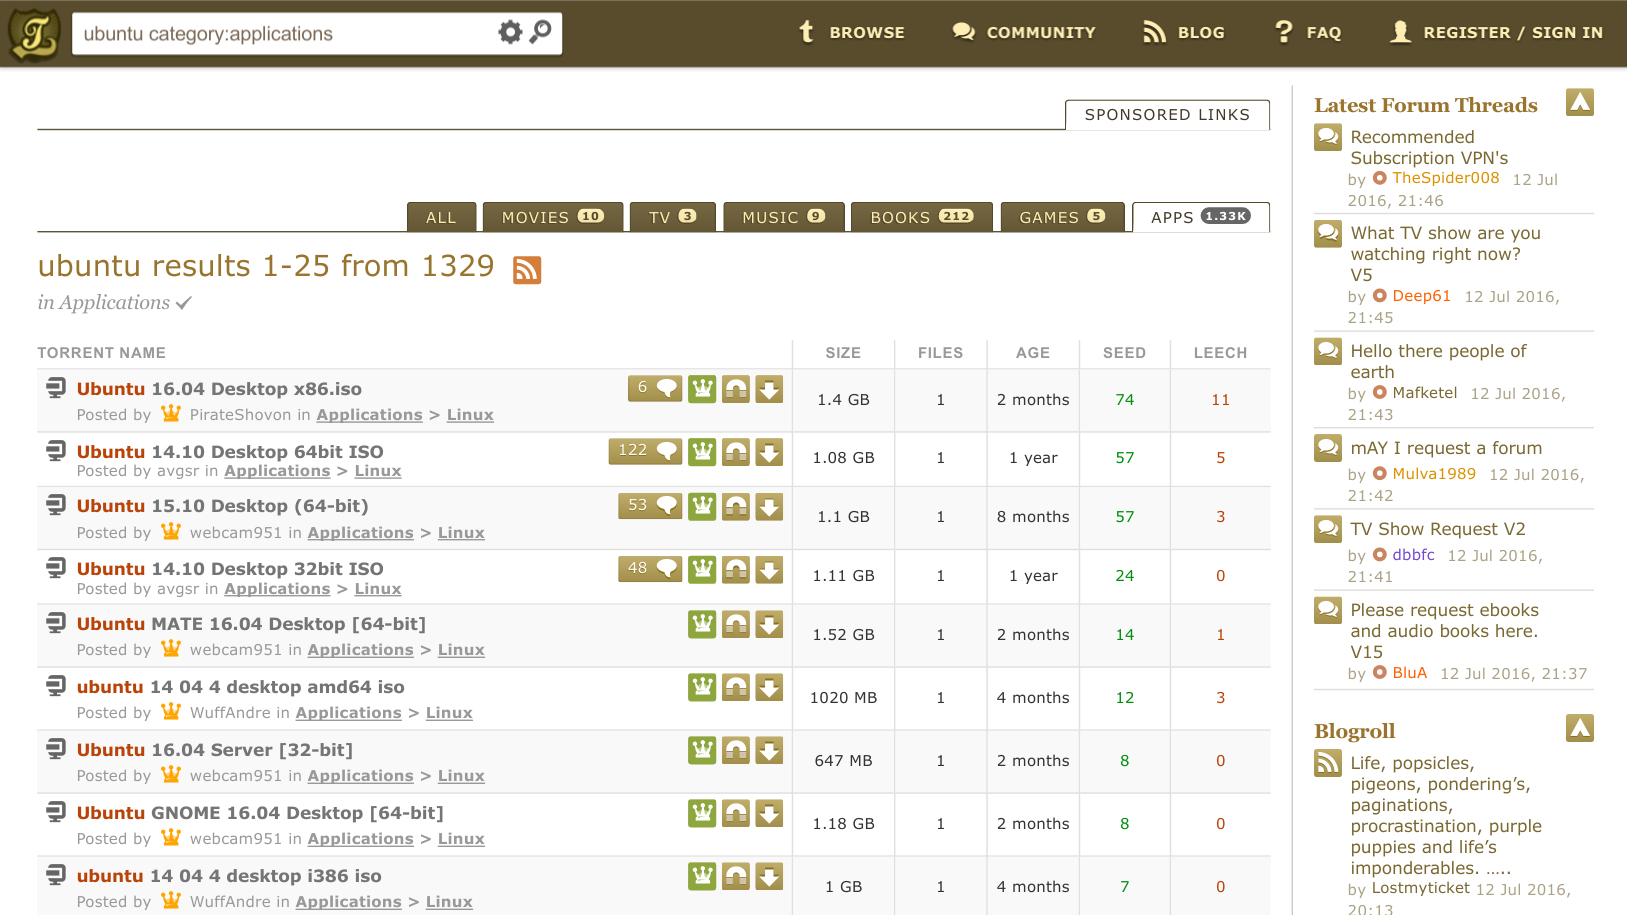The image size is (1627, 915).
Task: Open the Browse menu
Action: click(x=851, y=32)
